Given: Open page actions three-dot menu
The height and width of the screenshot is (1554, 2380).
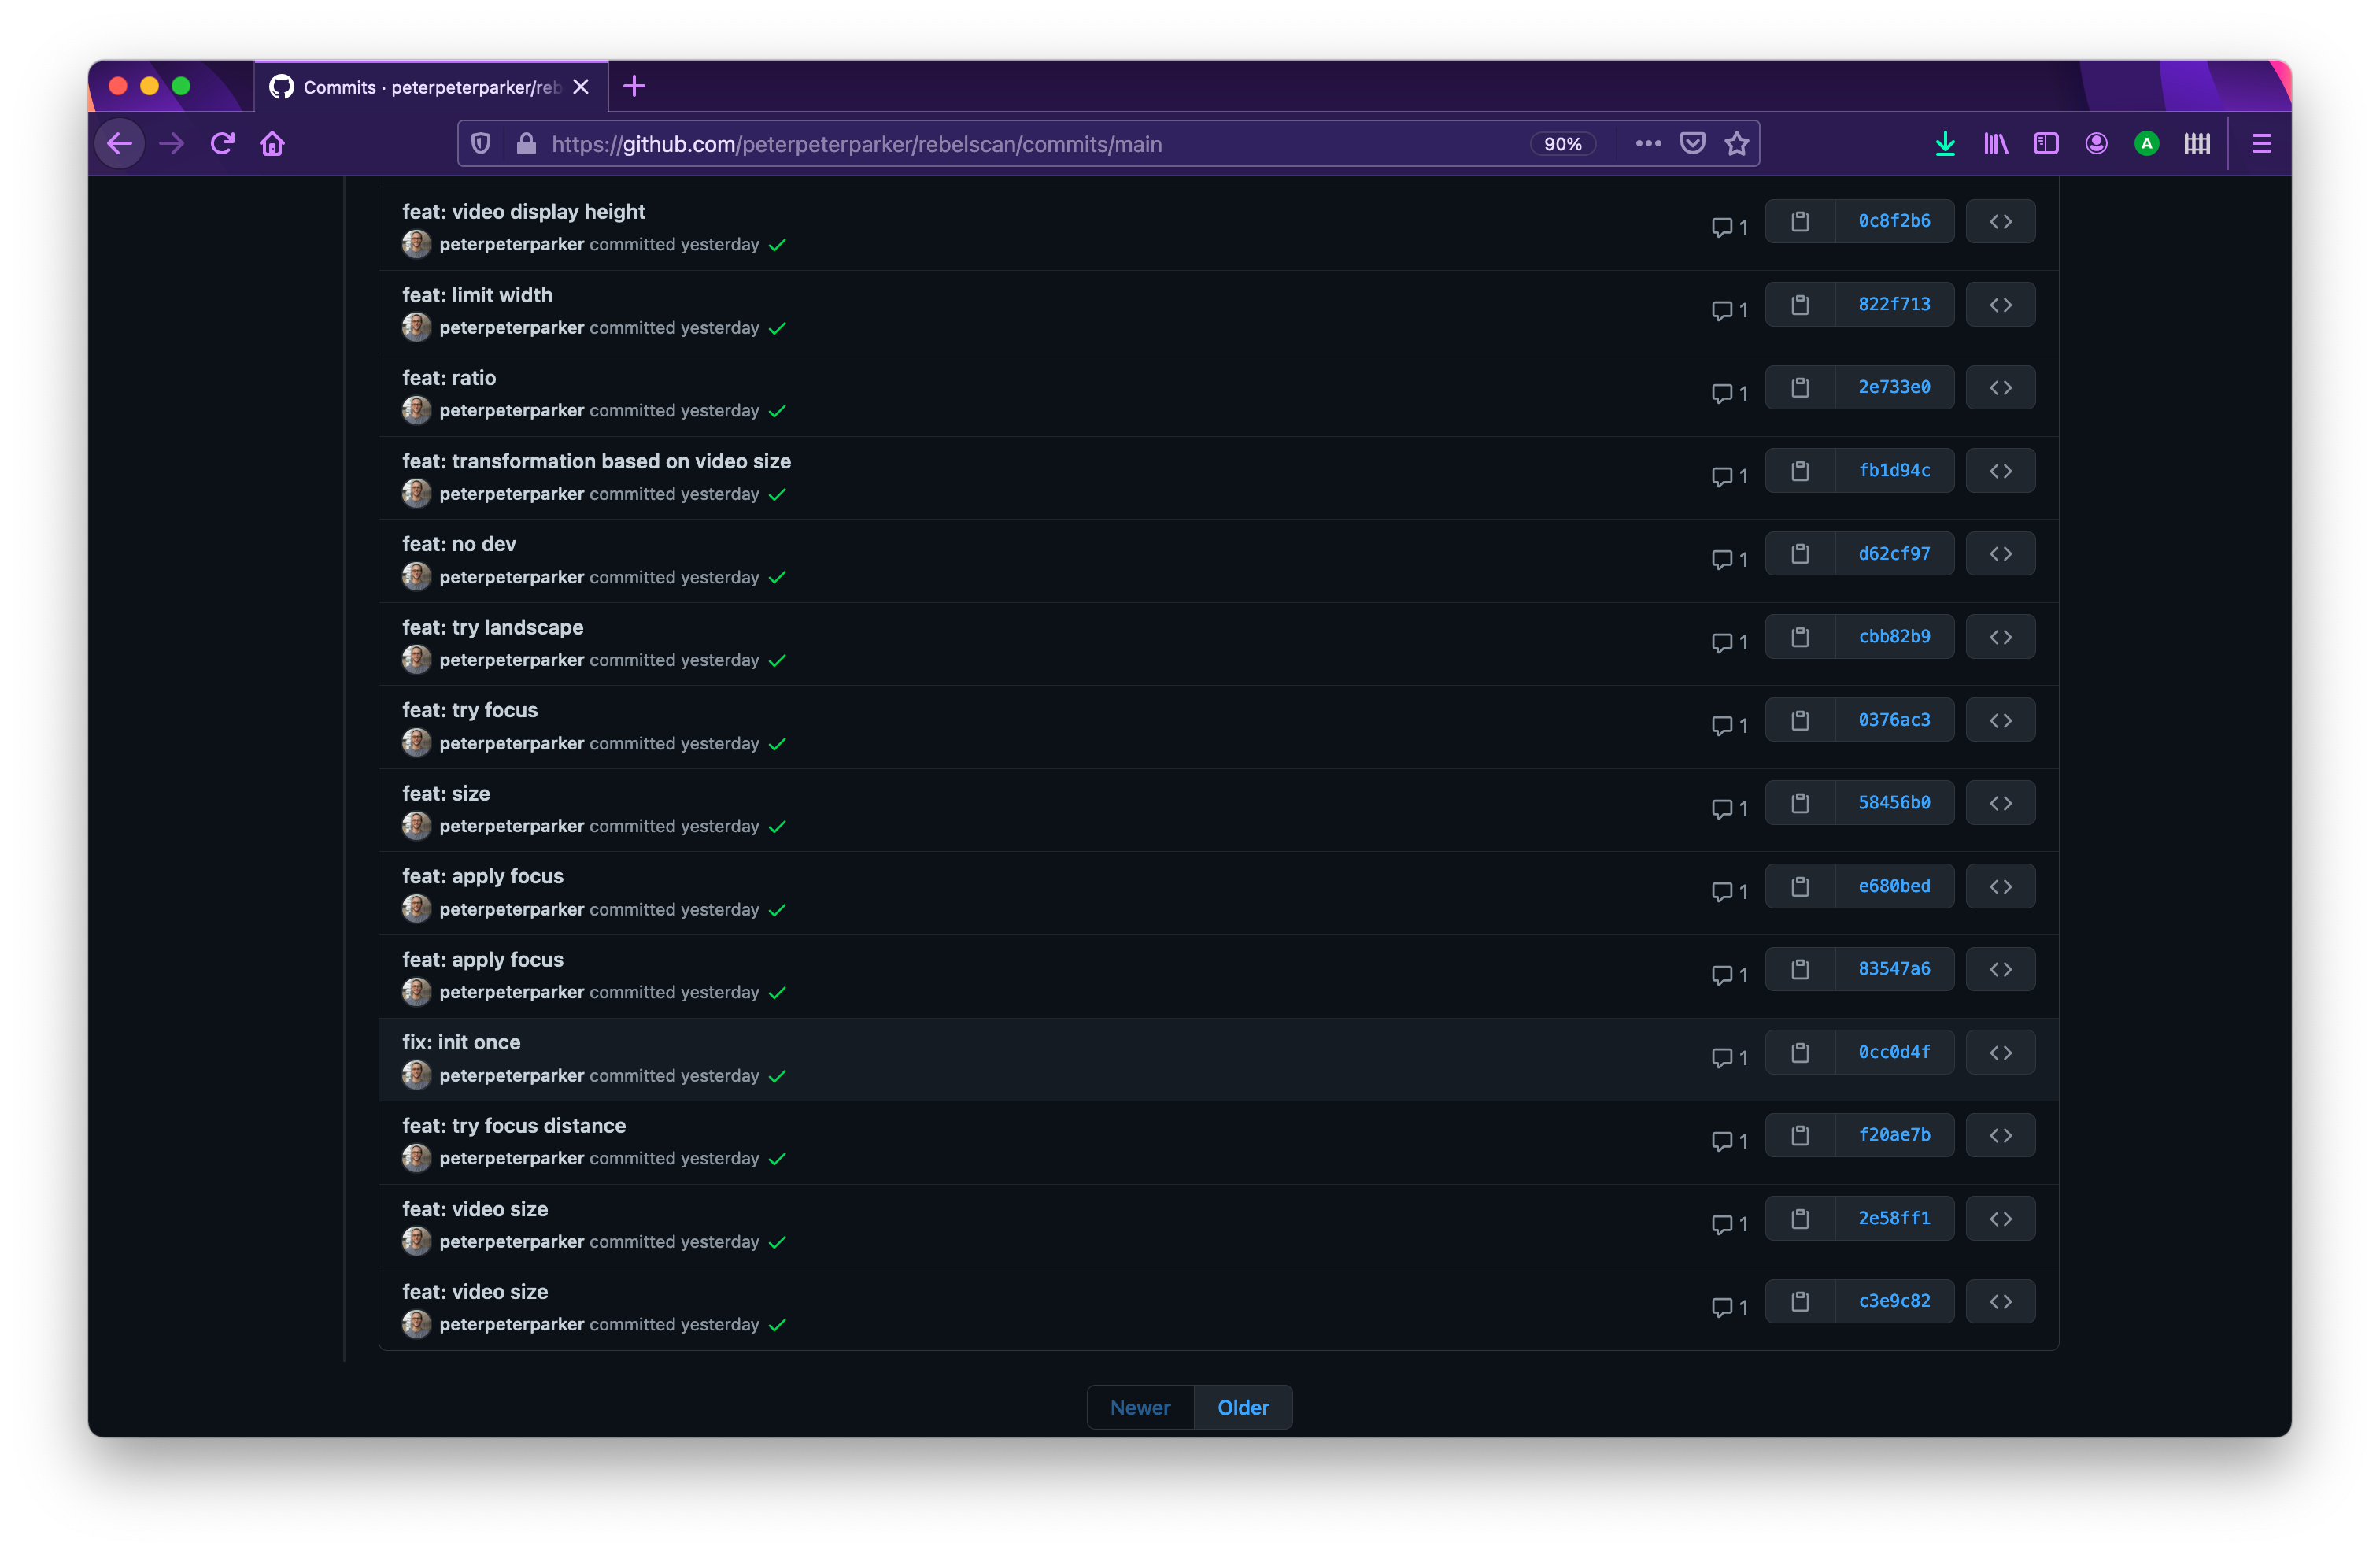Looking at the screenshot, I should (x=1648, y=144).
